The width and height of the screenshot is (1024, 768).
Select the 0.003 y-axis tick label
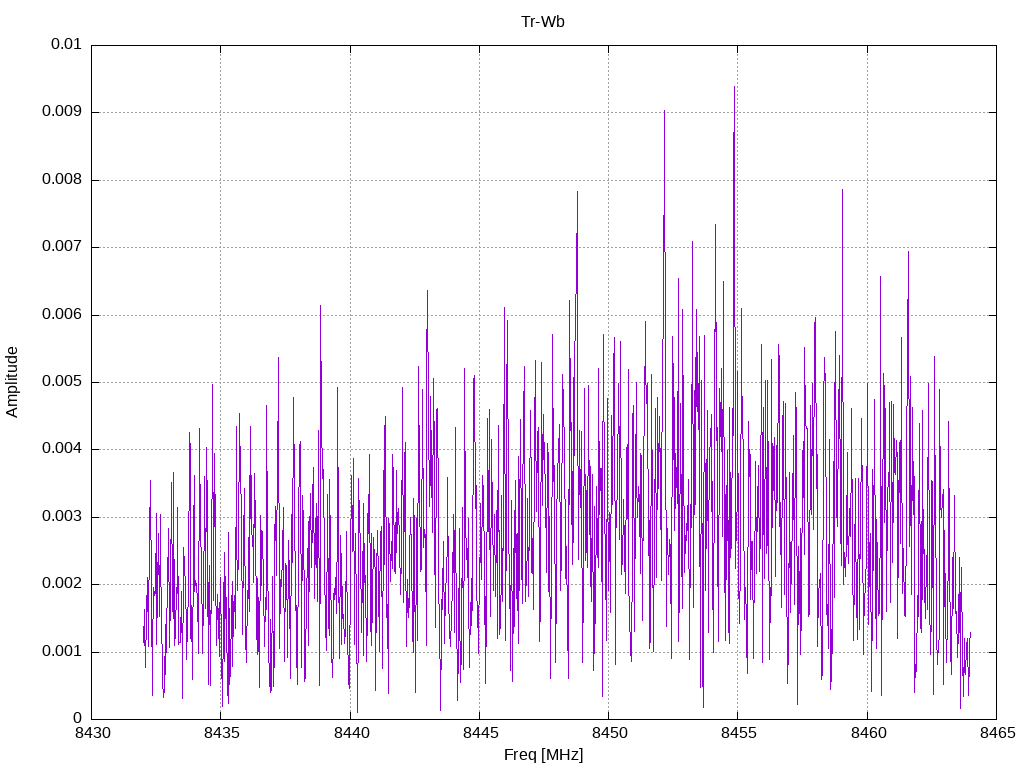point(62,517)
